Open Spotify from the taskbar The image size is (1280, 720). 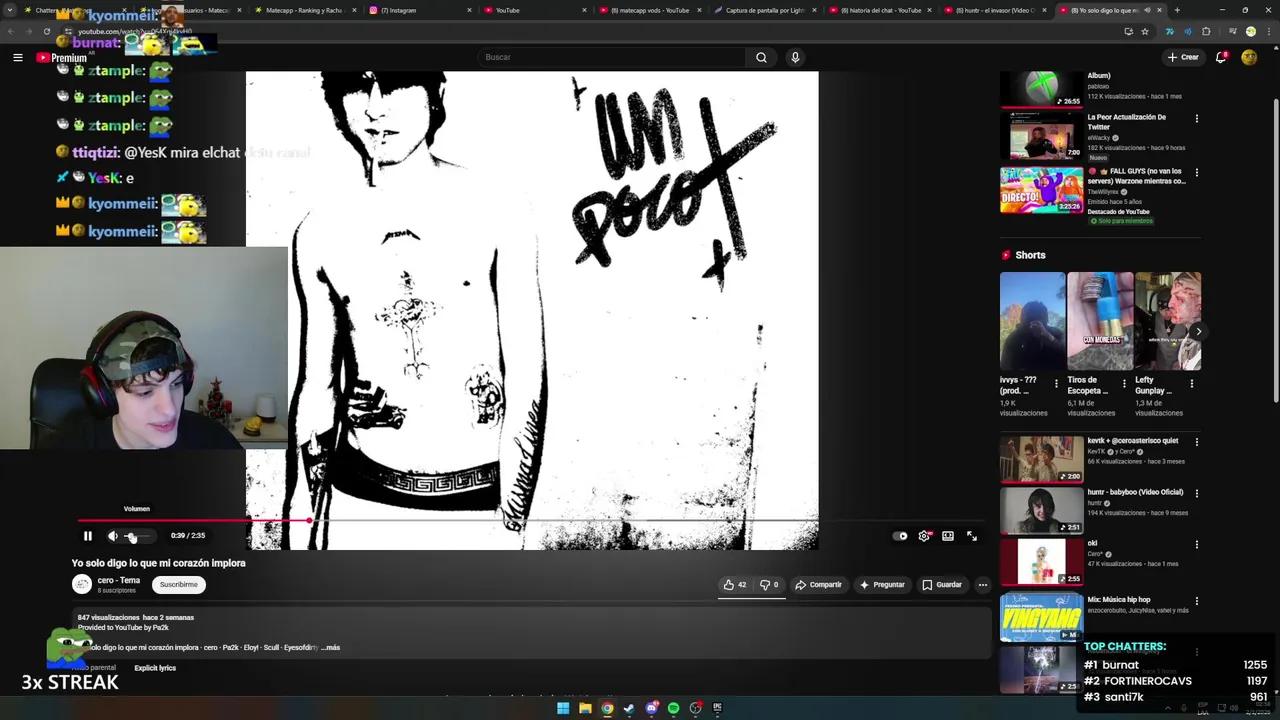coord(674,708)
